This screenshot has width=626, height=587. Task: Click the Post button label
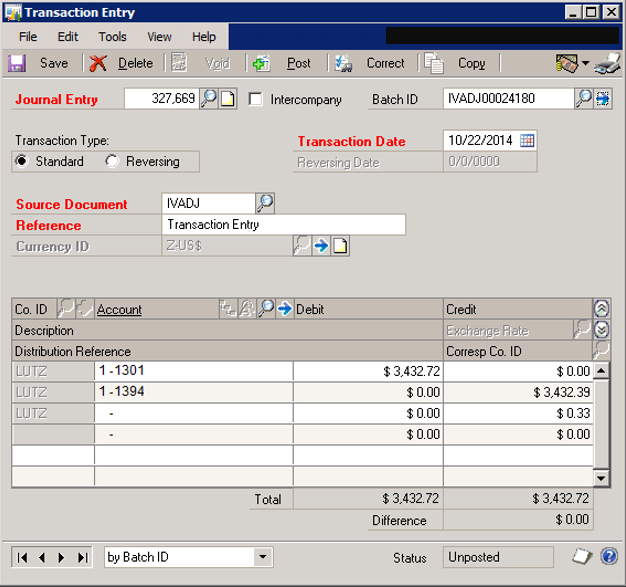299,63
